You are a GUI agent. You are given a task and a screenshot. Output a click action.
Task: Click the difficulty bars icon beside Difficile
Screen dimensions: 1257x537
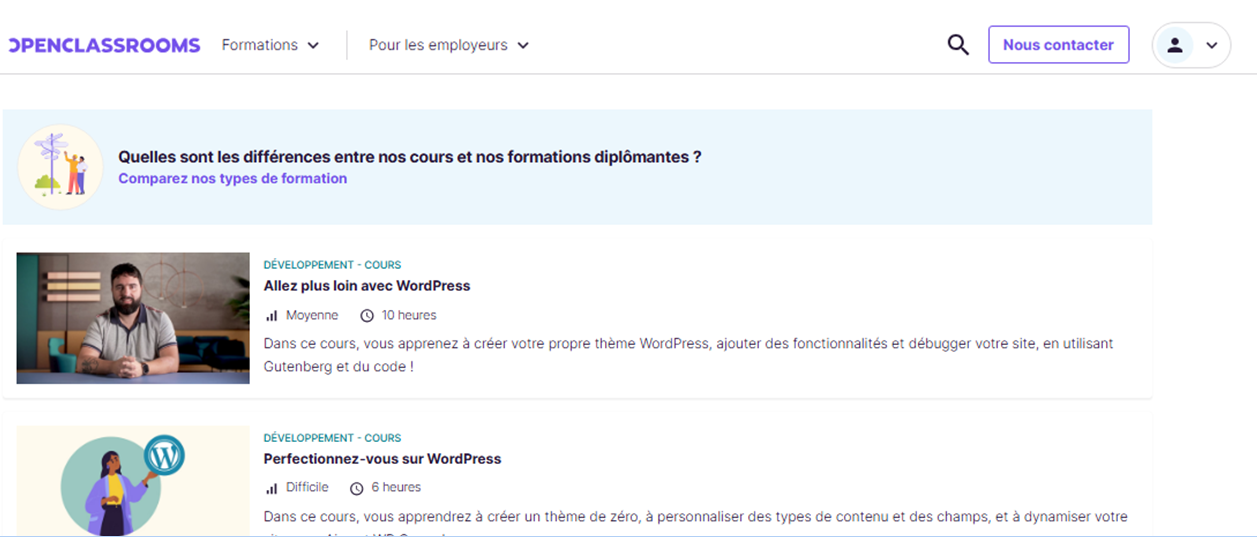(x=271, y=488)
